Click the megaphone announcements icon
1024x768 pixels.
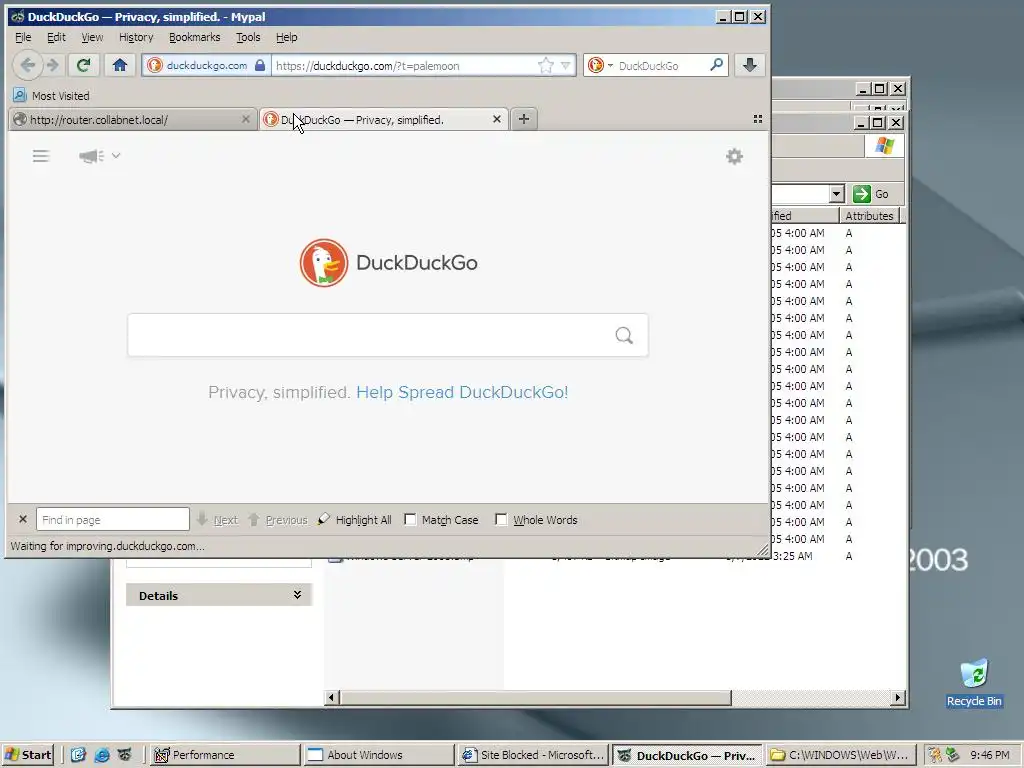coord(91,156)
